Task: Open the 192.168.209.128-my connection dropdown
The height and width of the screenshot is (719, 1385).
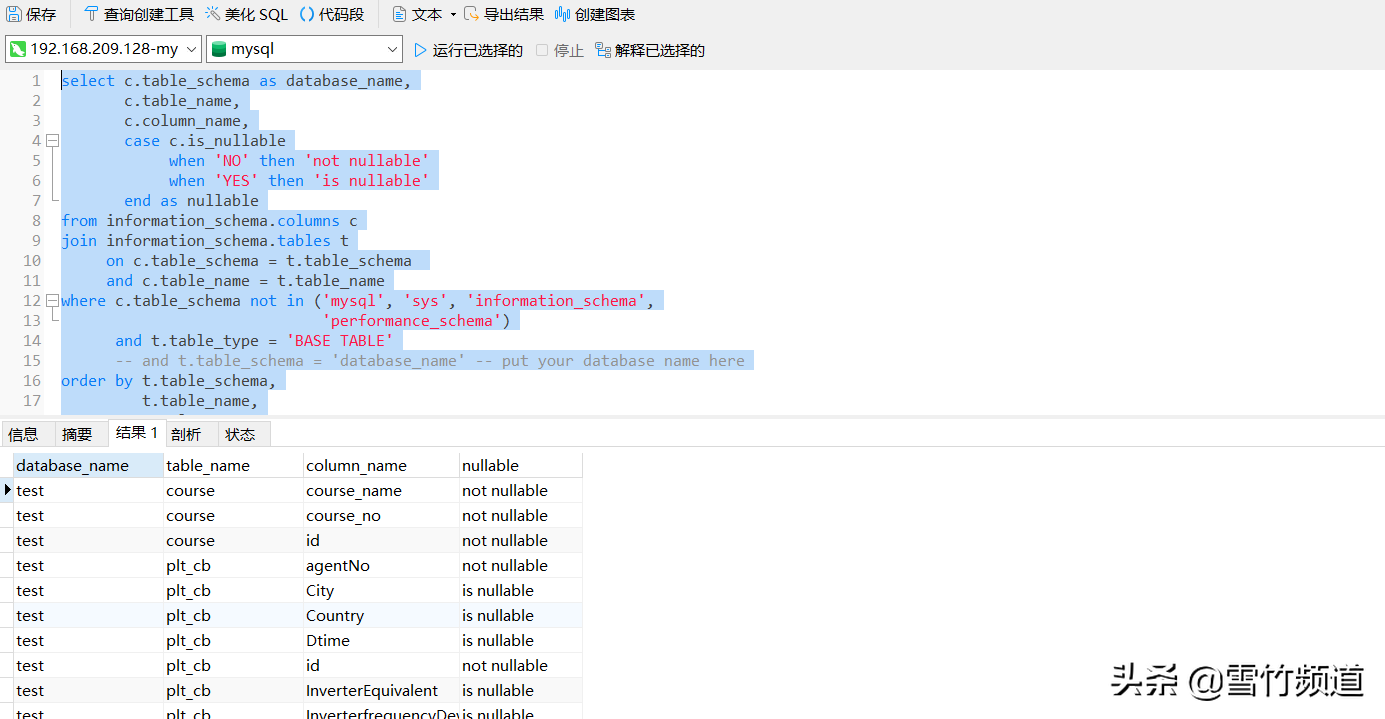Action: [x=192, y=48]
